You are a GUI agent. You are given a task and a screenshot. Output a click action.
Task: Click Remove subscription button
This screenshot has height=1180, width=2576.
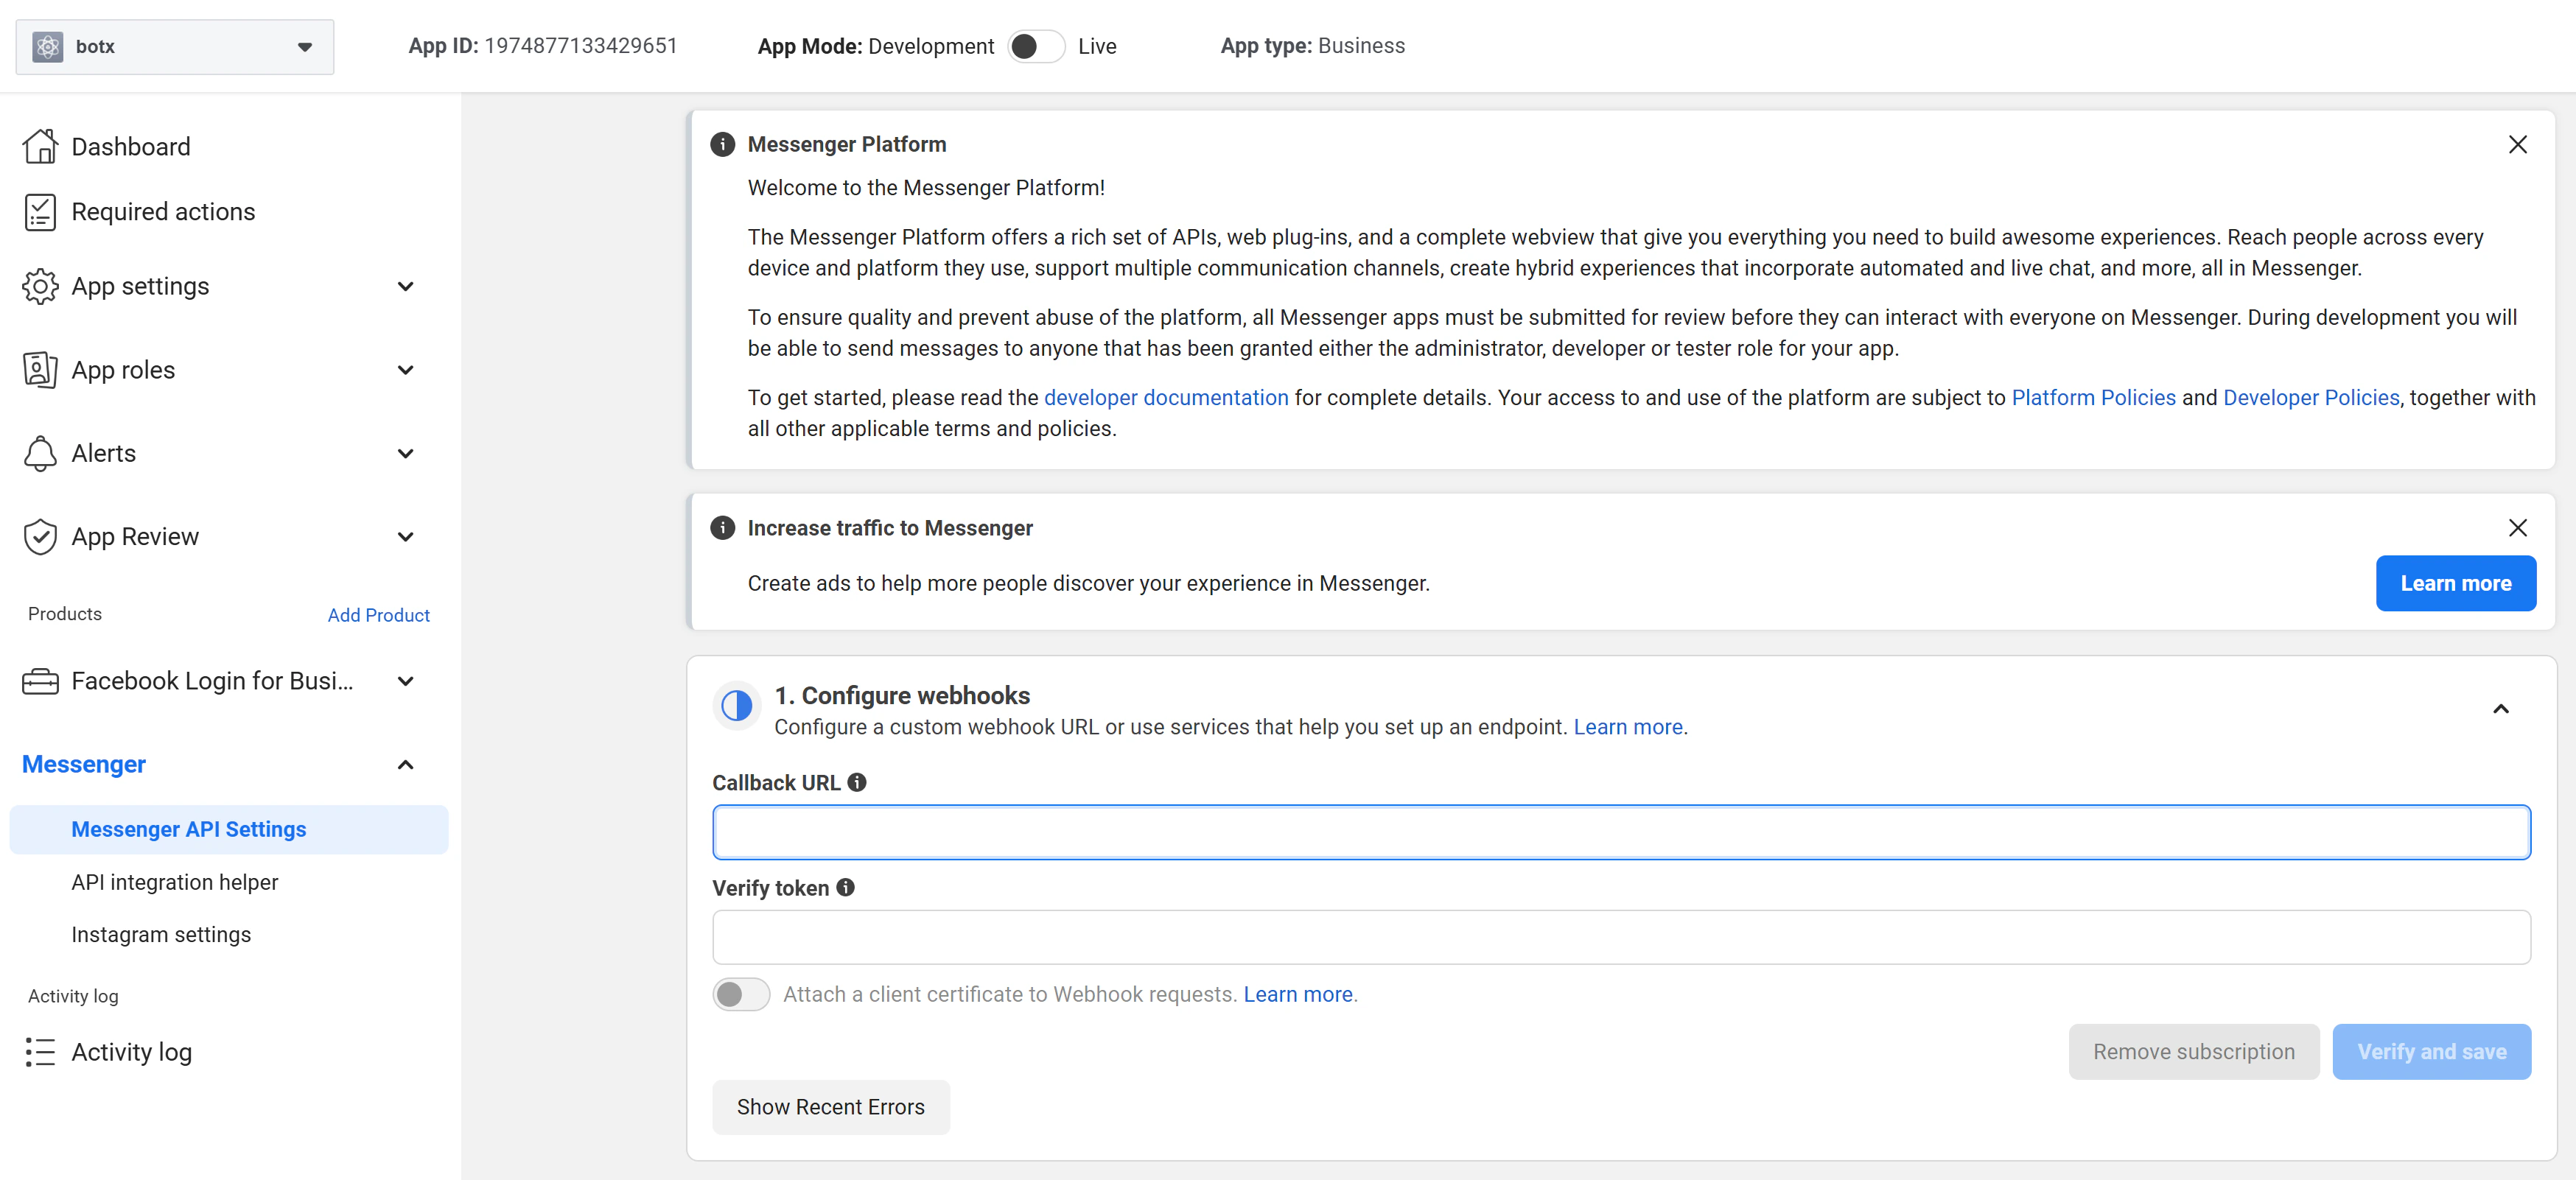(2194, 1052)
